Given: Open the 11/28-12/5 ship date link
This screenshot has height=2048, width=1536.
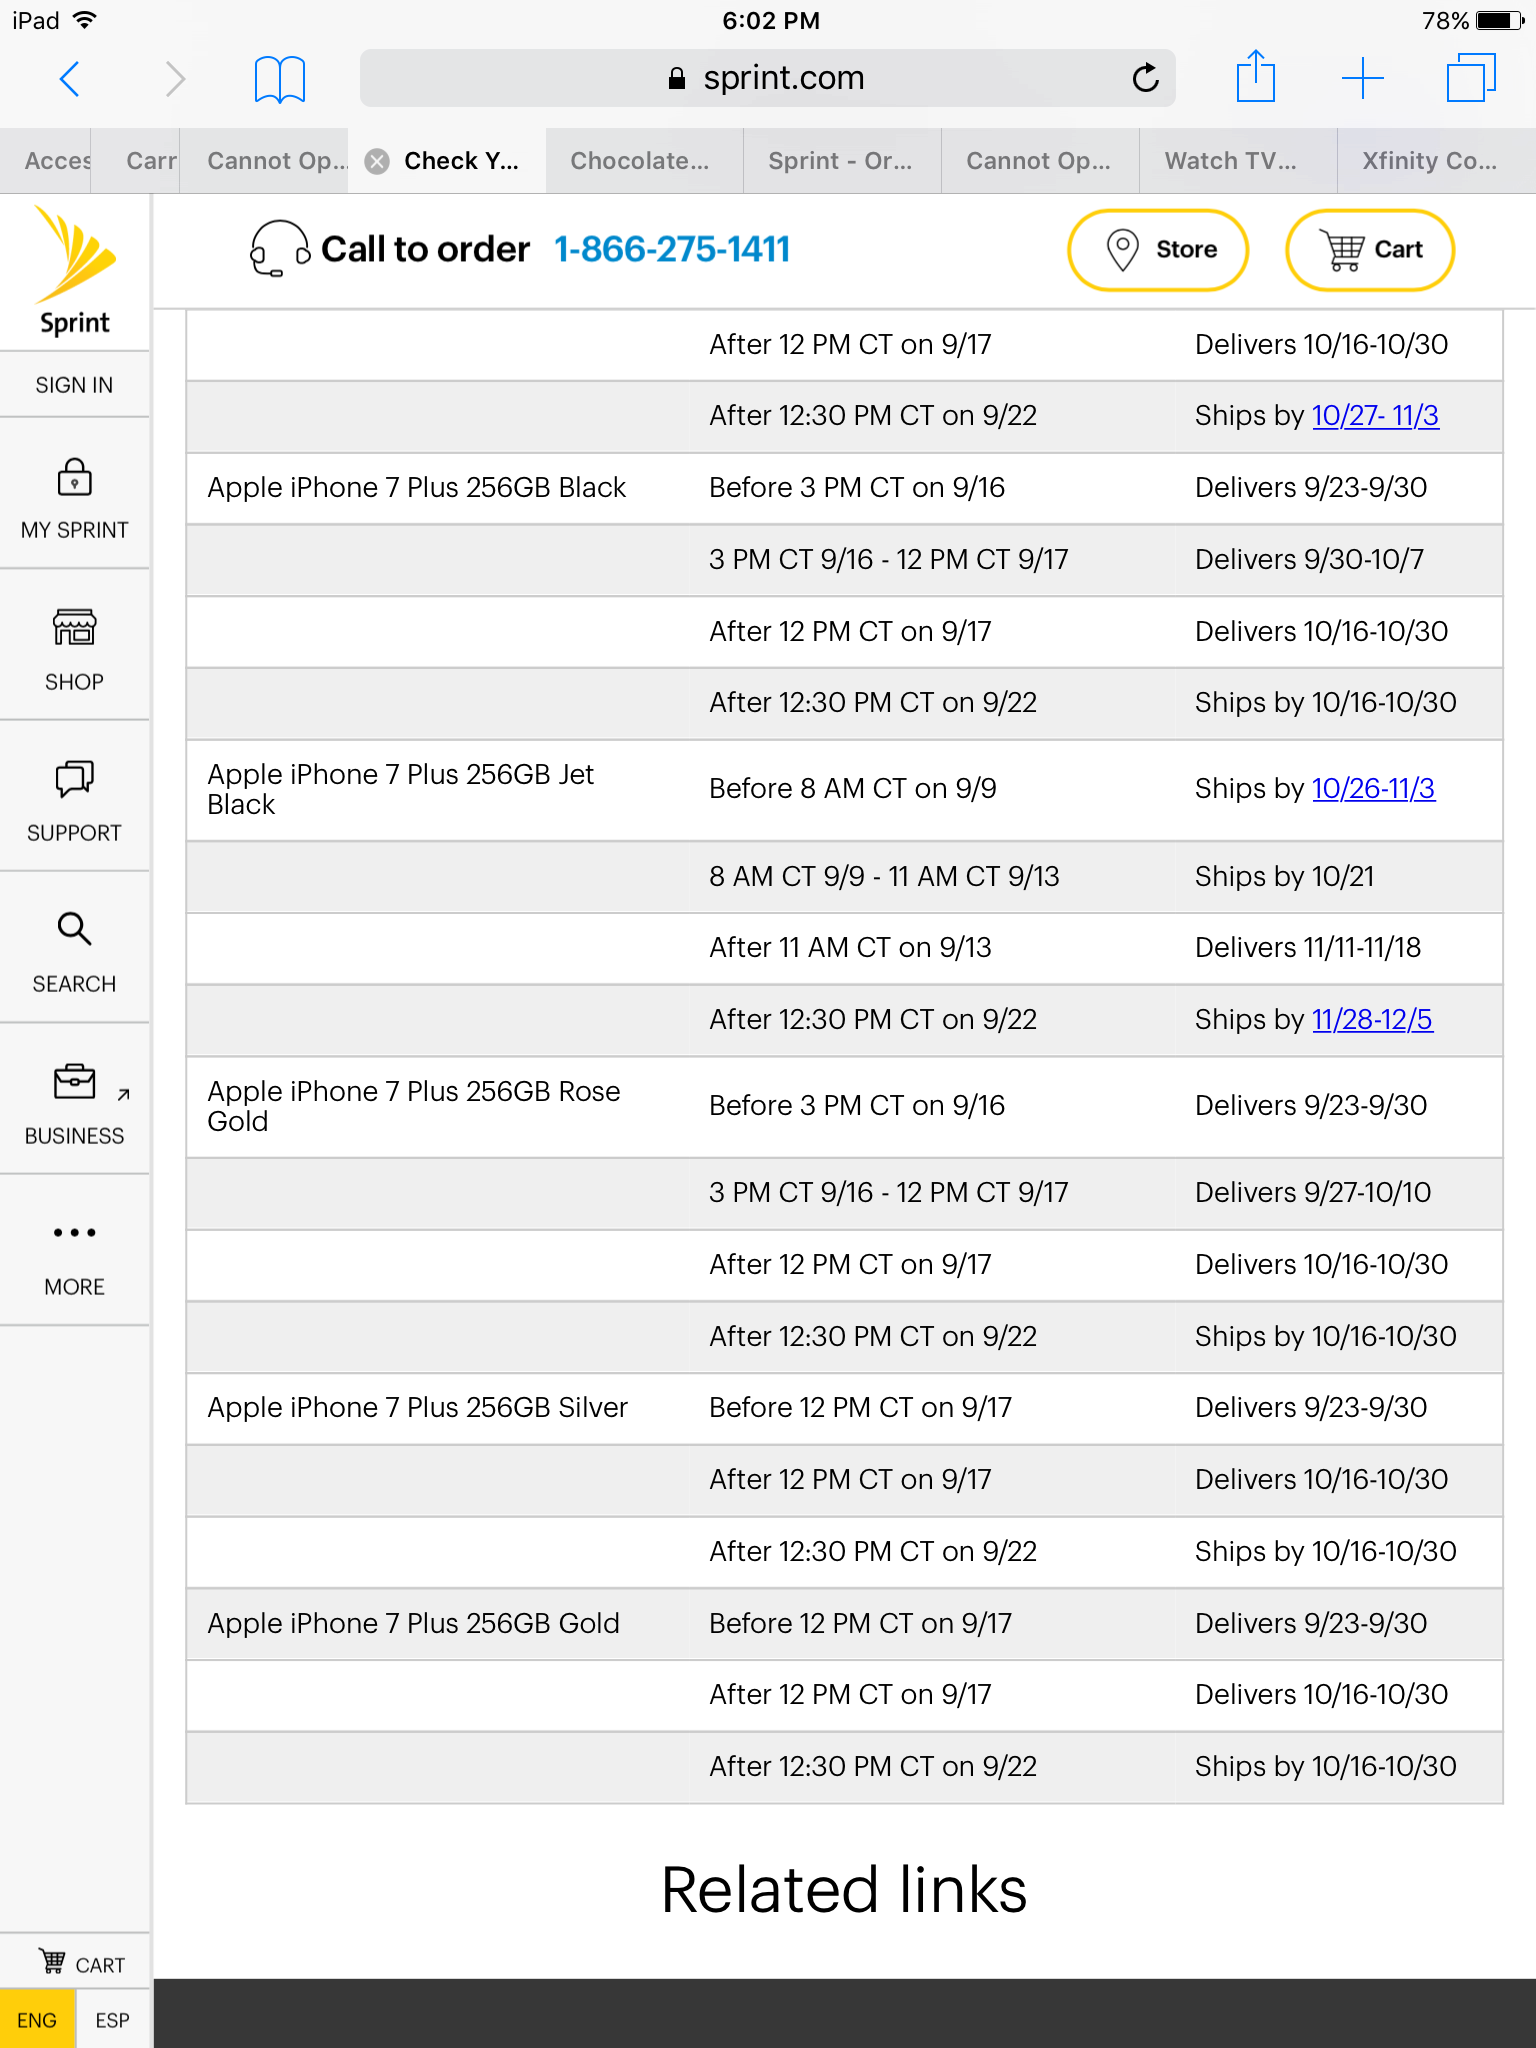Looking at the screenshot, I should (x=1372, y=1019).
